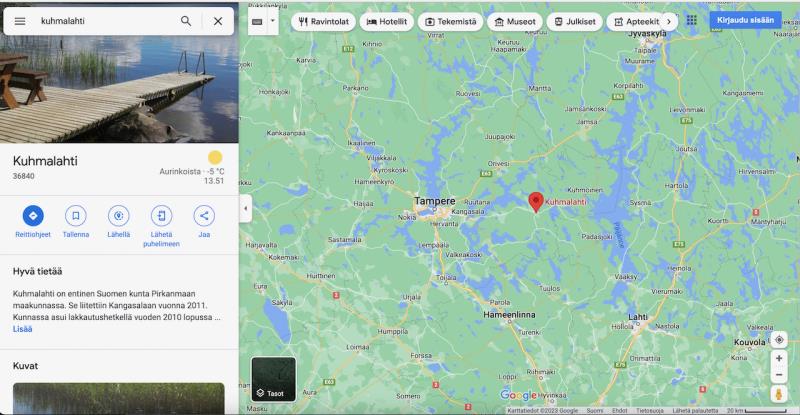This screenshot has width=800, height=415.
Task: Open Reittiohjeet directions
Action: (33, 216)
